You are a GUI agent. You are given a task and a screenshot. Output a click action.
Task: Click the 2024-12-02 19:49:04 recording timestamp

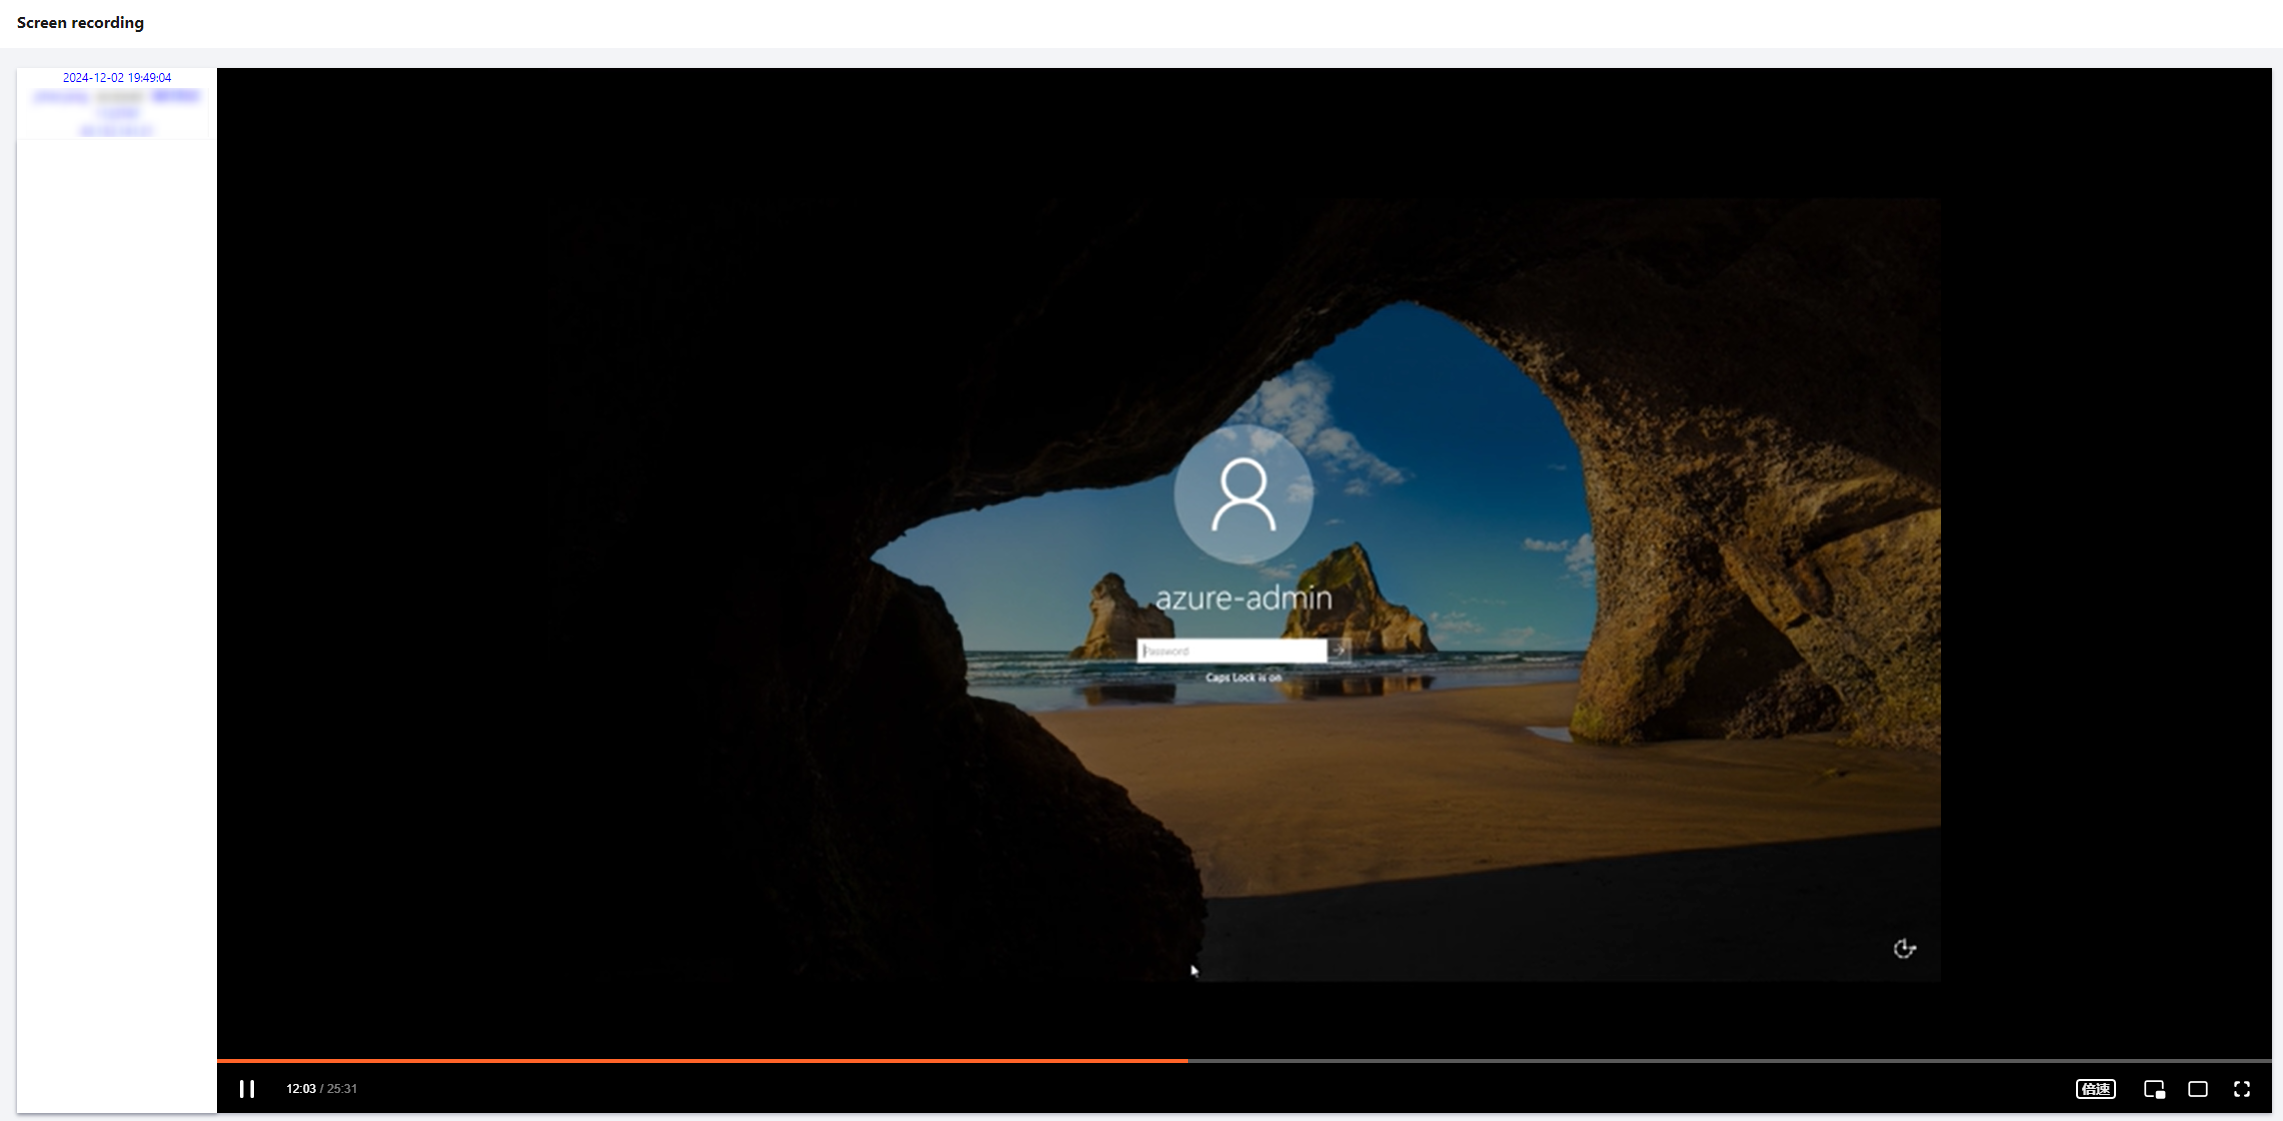(117, 77)
